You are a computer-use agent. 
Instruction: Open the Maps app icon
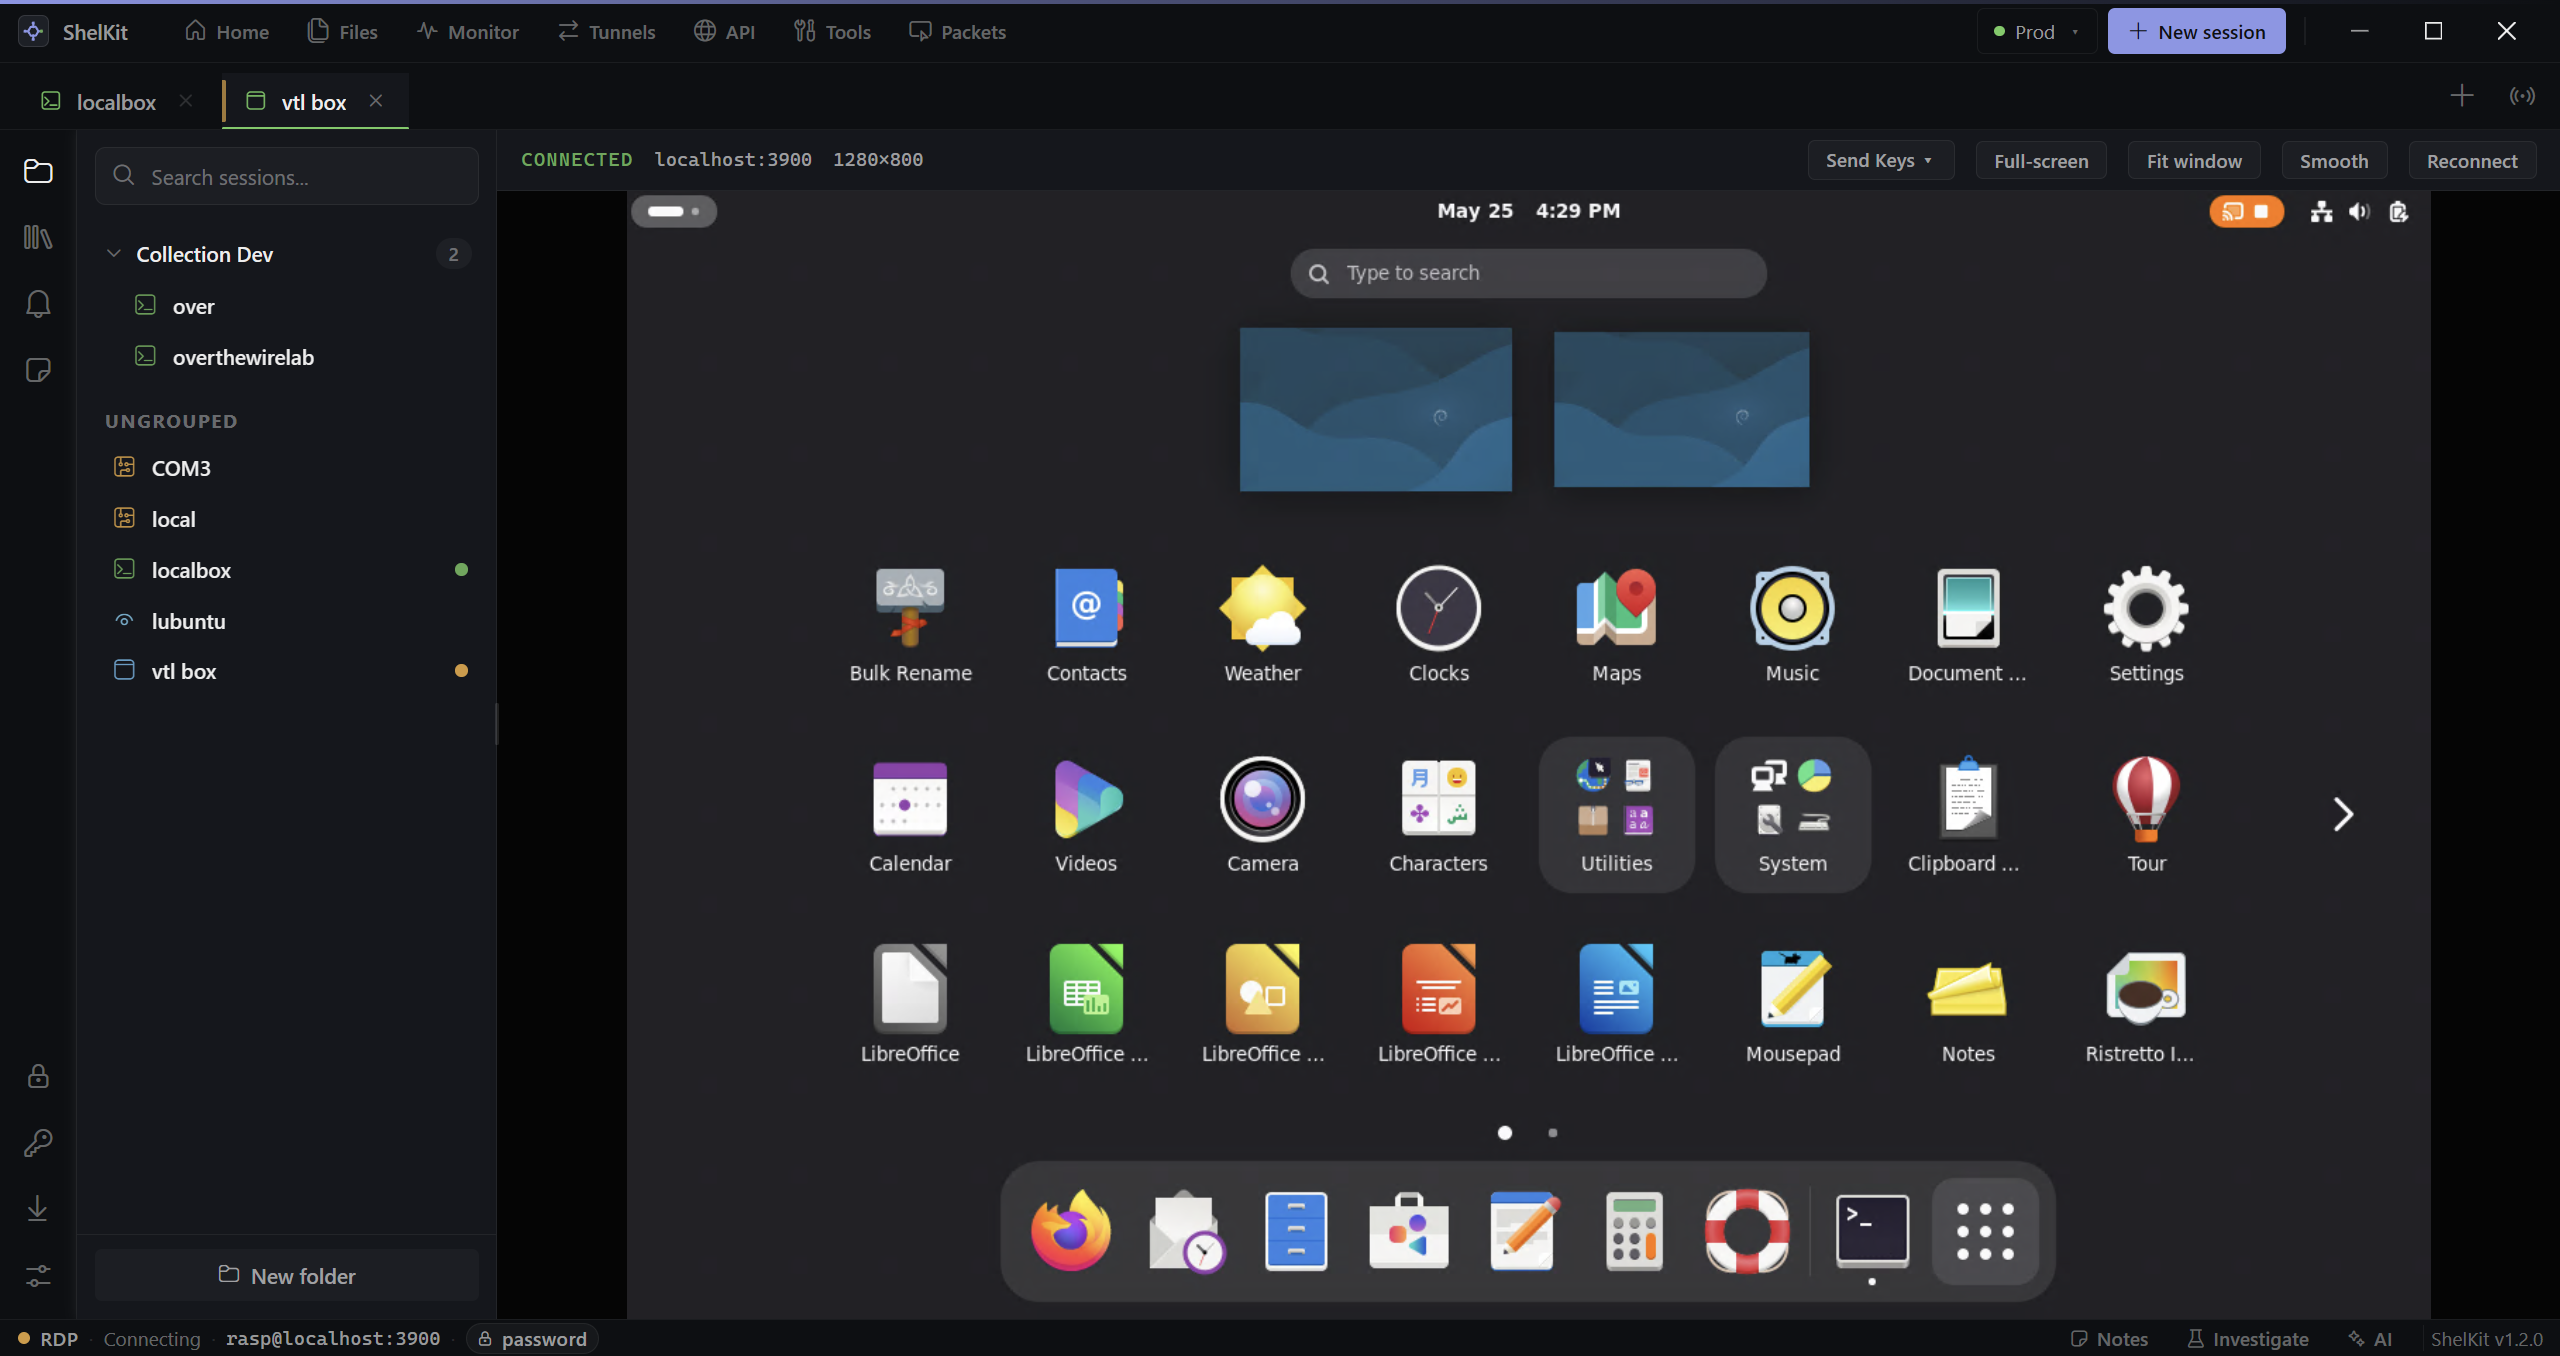pos(1616,625)
